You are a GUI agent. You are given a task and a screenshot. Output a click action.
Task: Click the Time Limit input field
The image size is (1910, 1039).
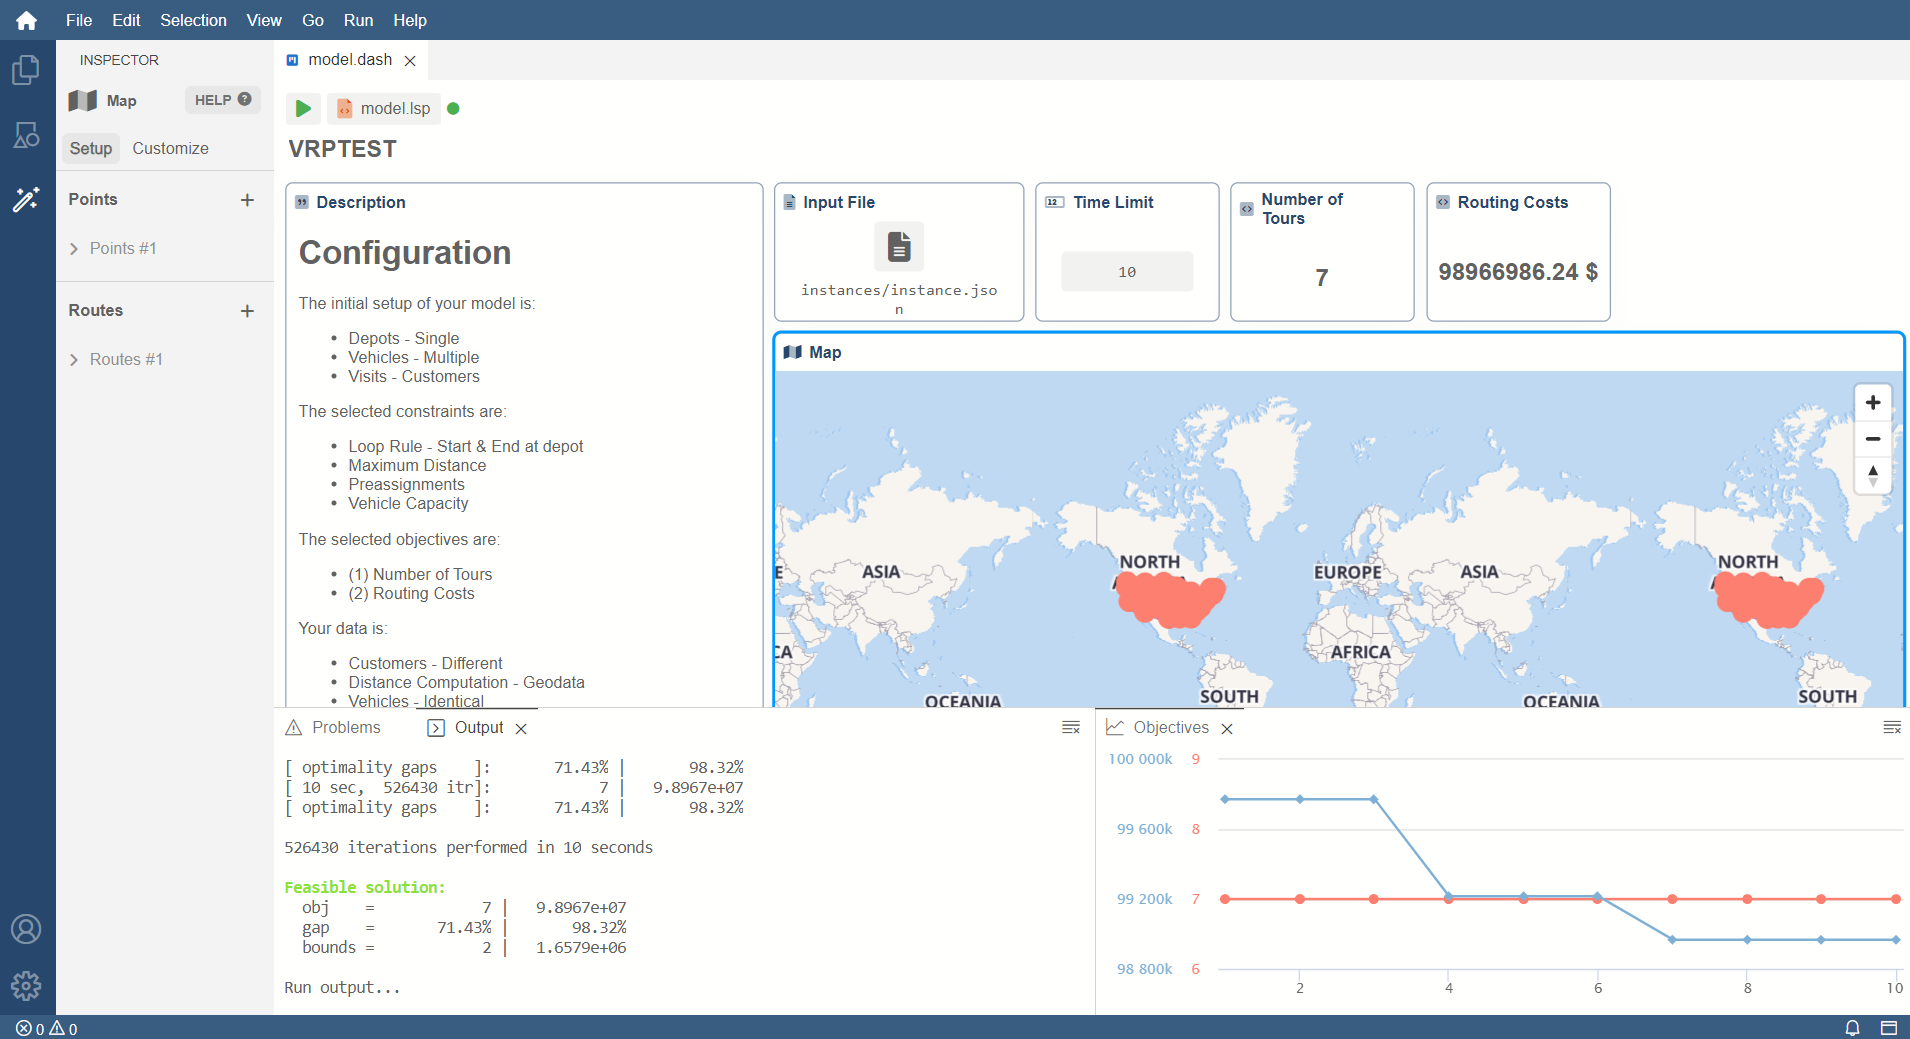pyautogui.click(x=1126, y=272)
